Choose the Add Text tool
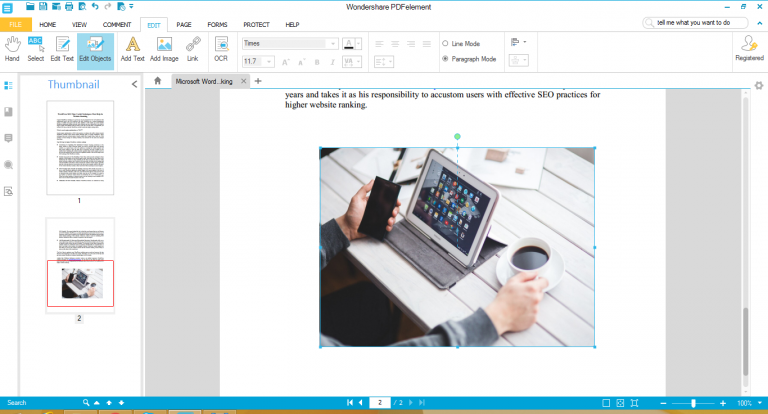This screenshot has height=414, width=768. pos(132,48)
